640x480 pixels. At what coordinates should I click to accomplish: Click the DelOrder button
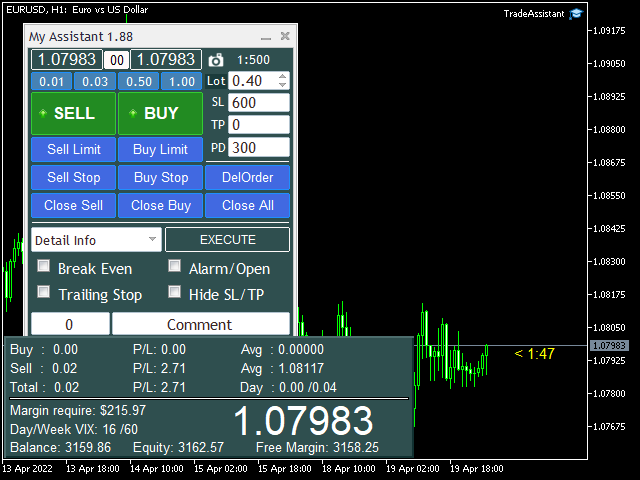[x=248, y=178]
